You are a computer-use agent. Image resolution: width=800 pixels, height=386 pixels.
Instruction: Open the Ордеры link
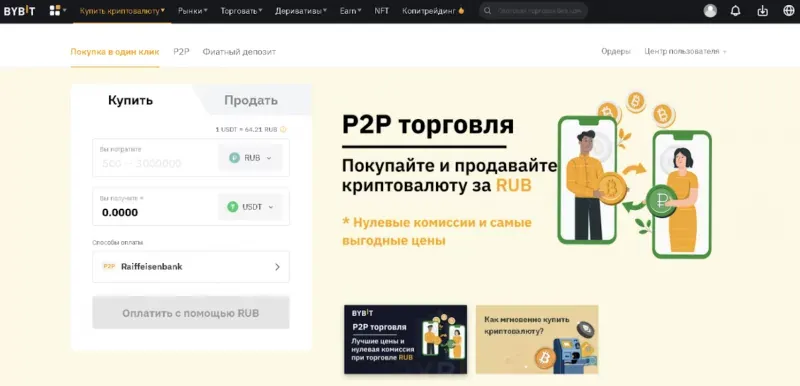click(616, 52)
